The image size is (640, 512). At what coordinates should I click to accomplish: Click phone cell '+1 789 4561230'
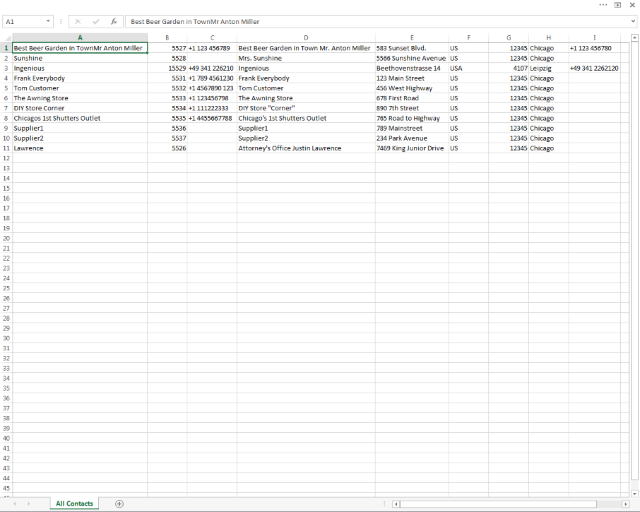click(212, 78)
